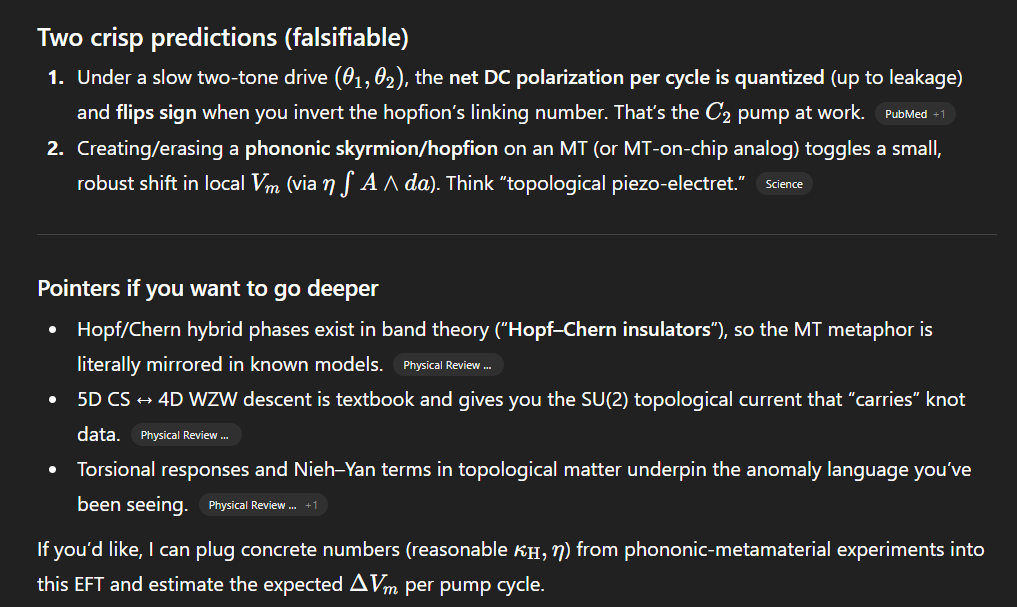This screenshot has height=607, width=1017.
Task: Click the (θ1, θ2) math expression
Action: [369, 78]
